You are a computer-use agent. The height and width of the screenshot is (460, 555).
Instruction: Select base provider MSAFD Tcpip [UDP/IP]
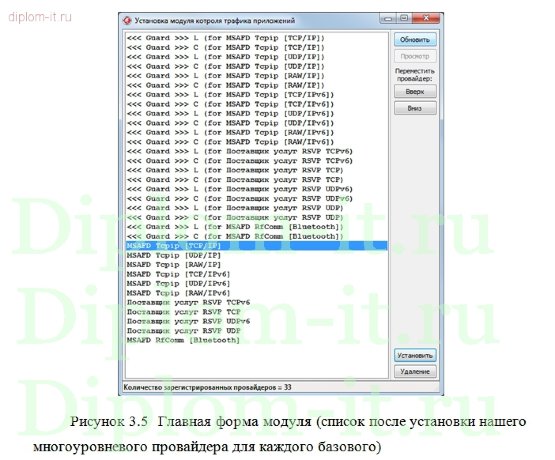tap(256, 255)
